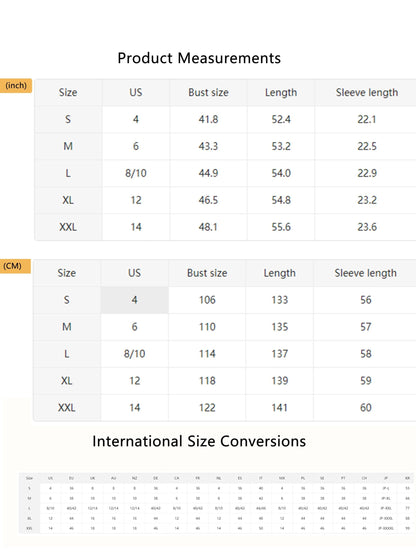Click the International Size Conversions heading
Image resolution: width=416 pixels, height=555 pixels.
point(199,441)
